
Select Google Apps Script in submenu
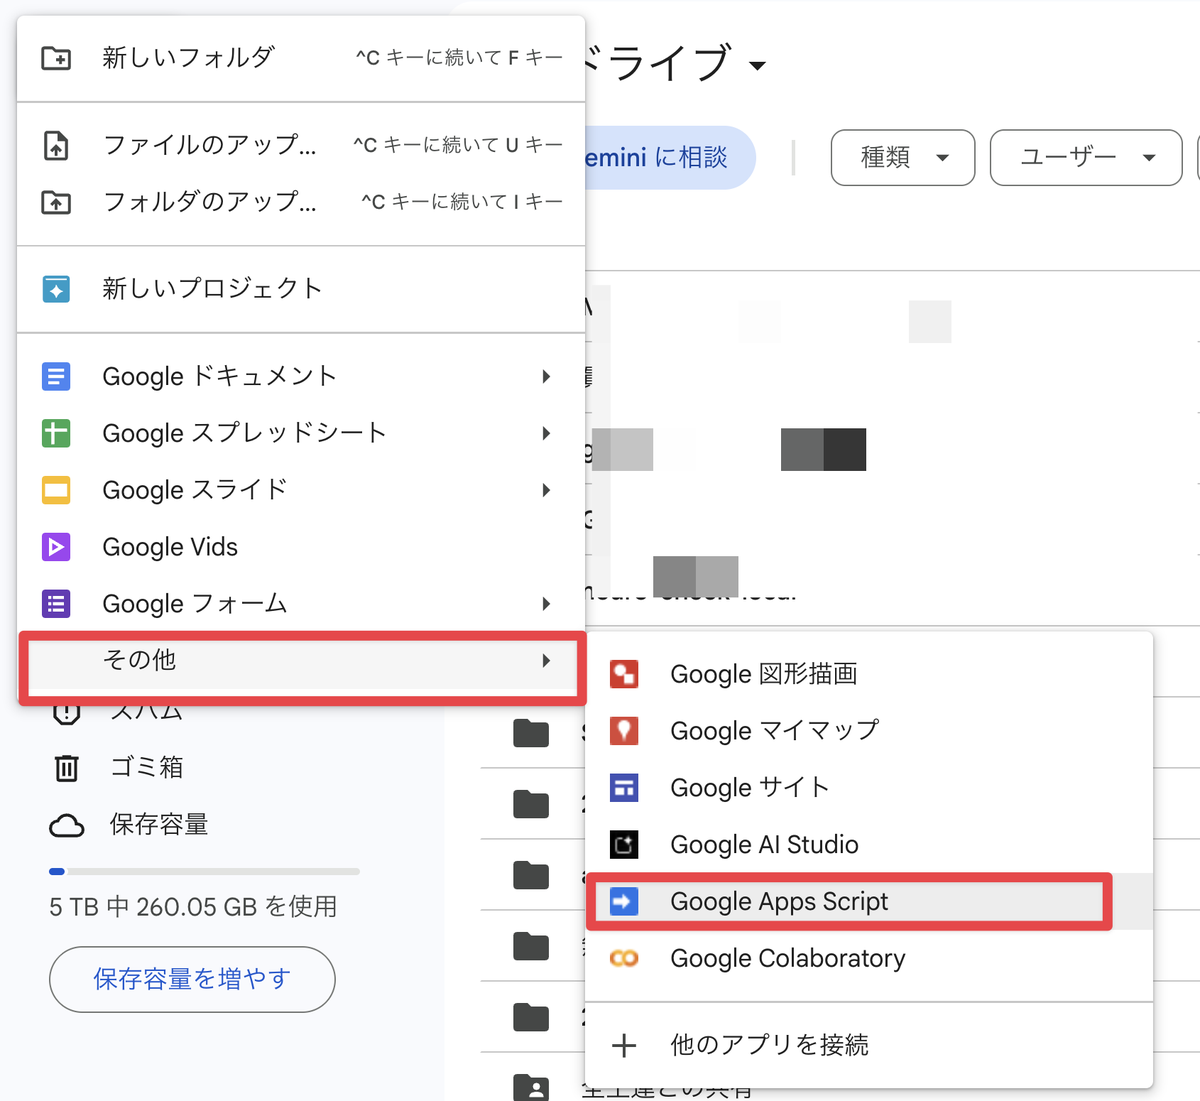869,902
